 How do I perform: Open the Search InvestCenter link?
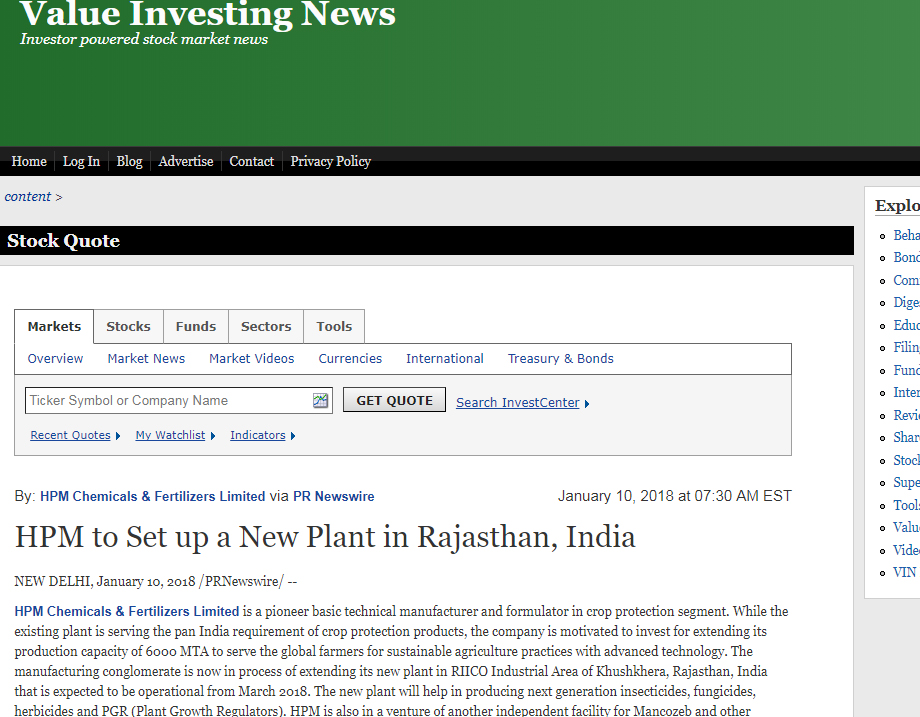click(x=518, y=403)
